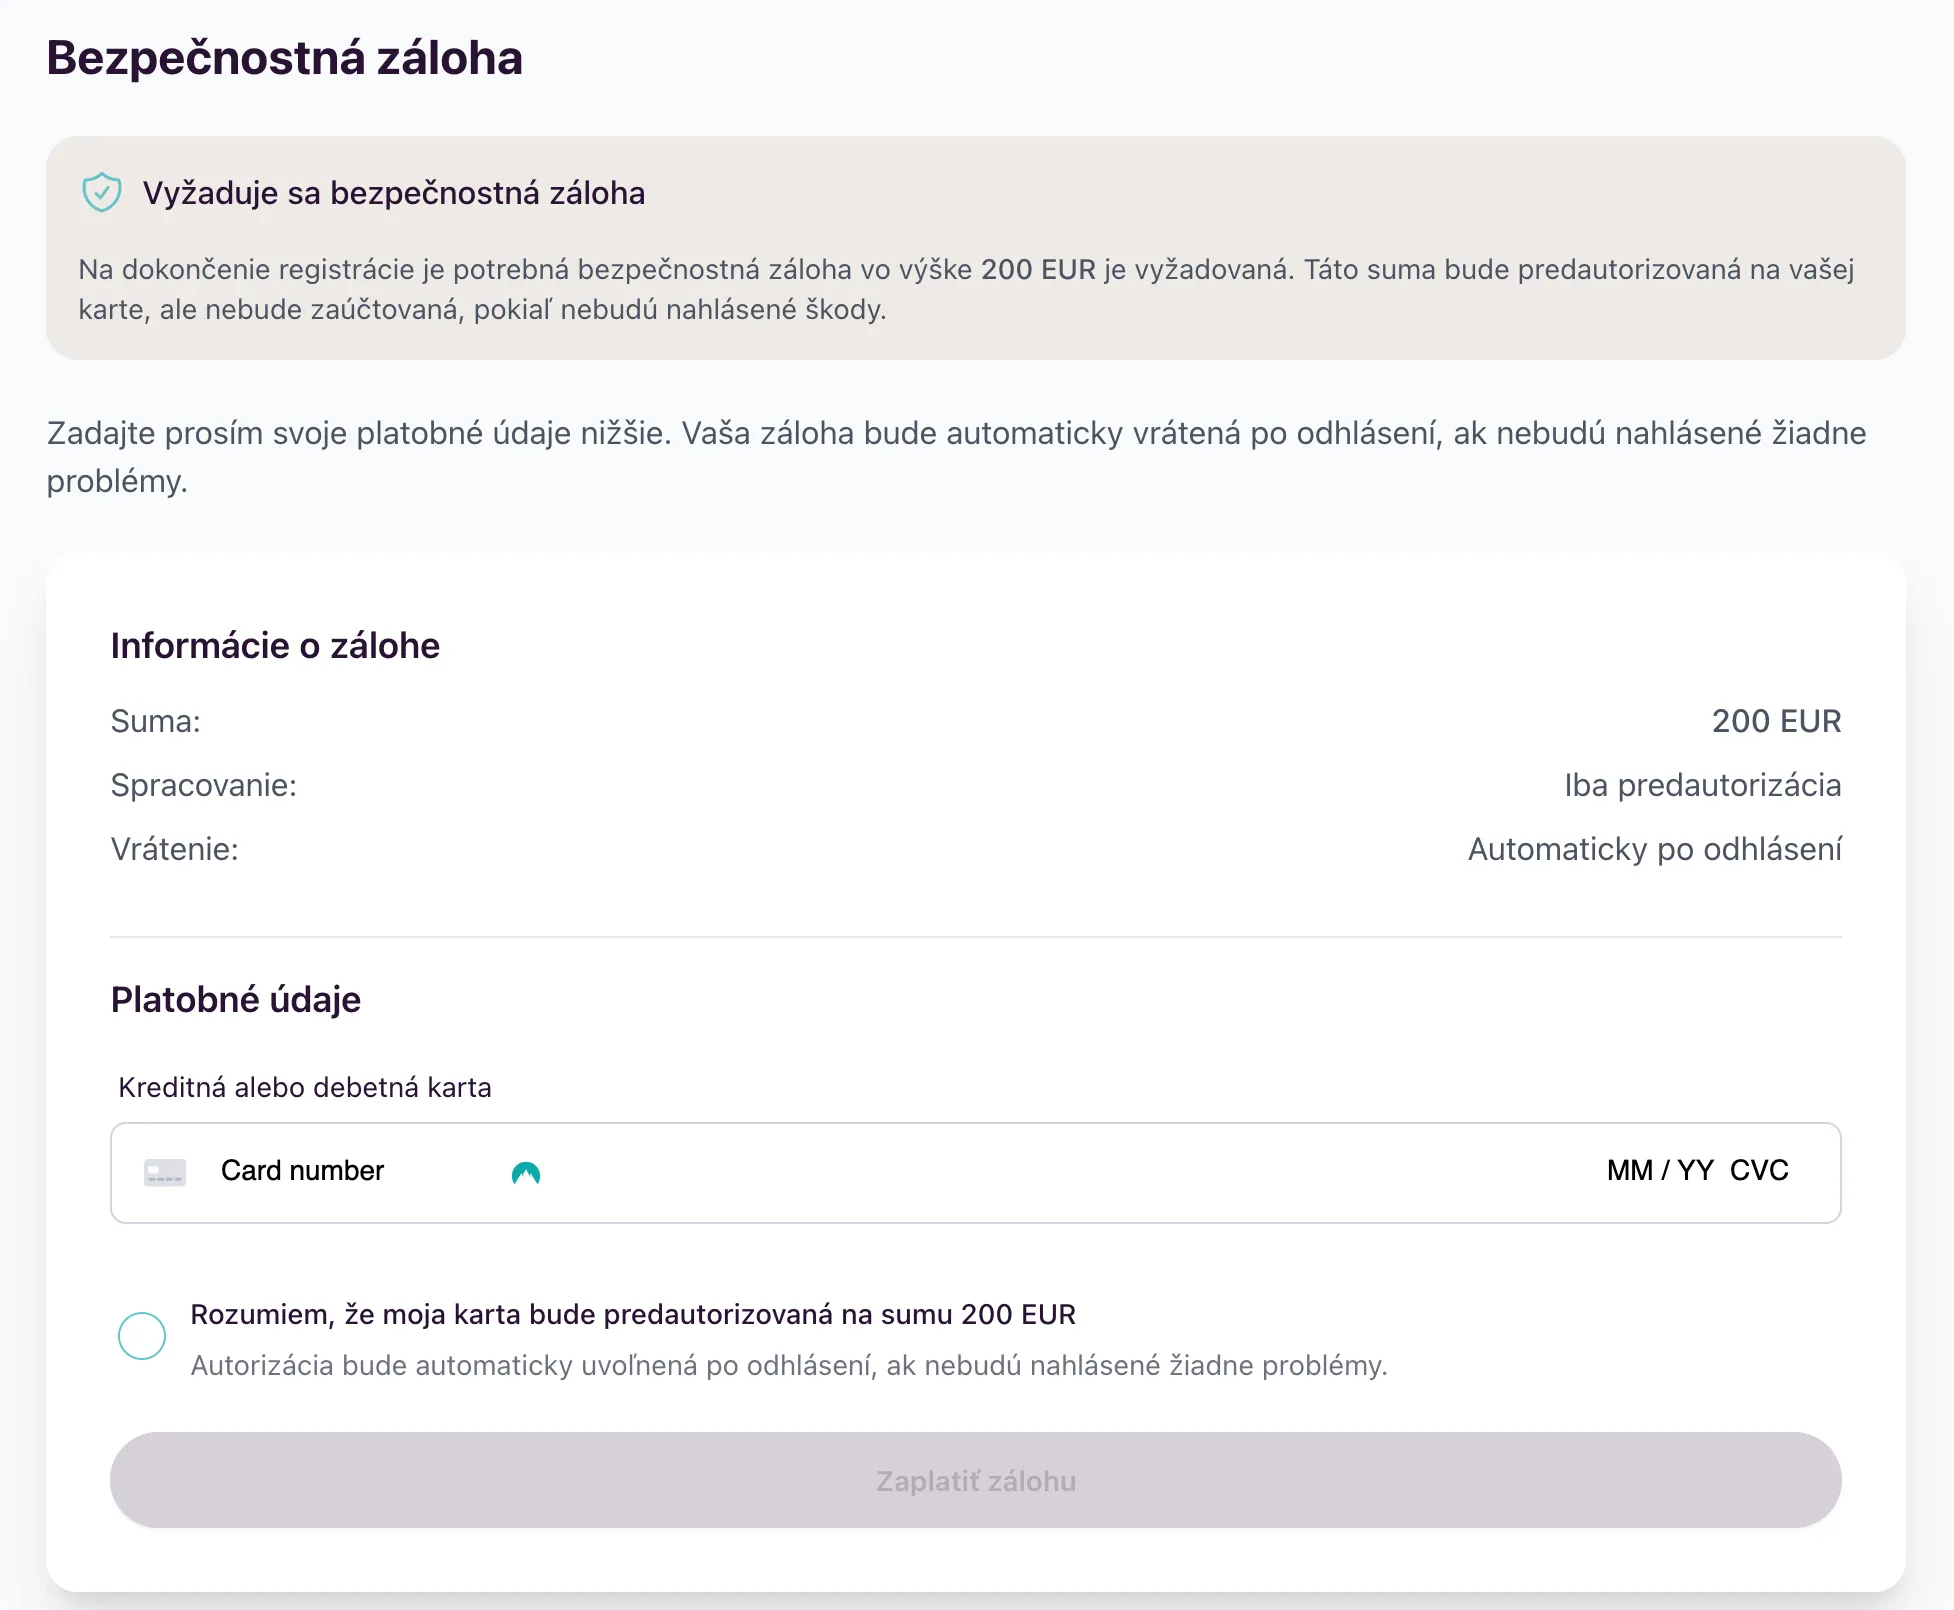1954x1610 pixels.
Task: Click the Rozumiem, že moja karta consent text
Action: point(633,1314)
